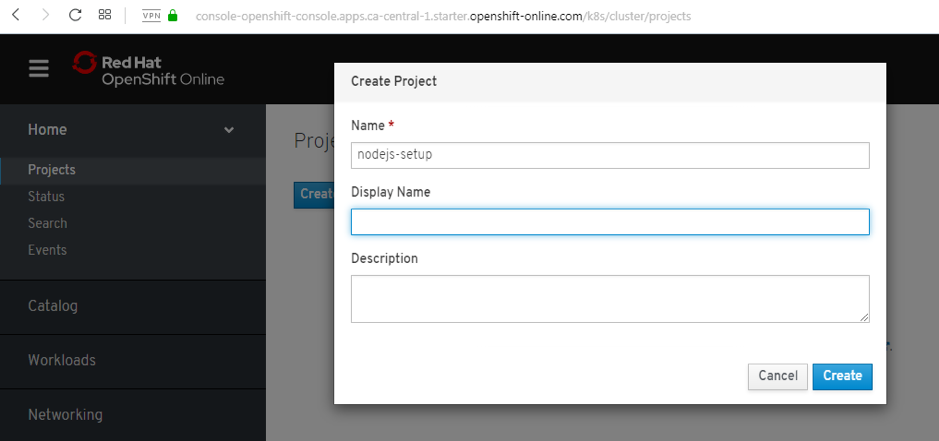Click the VPN badge in address bar
Image resolution: width=939 pixels, height=441 pixels.
click(152, 16)
